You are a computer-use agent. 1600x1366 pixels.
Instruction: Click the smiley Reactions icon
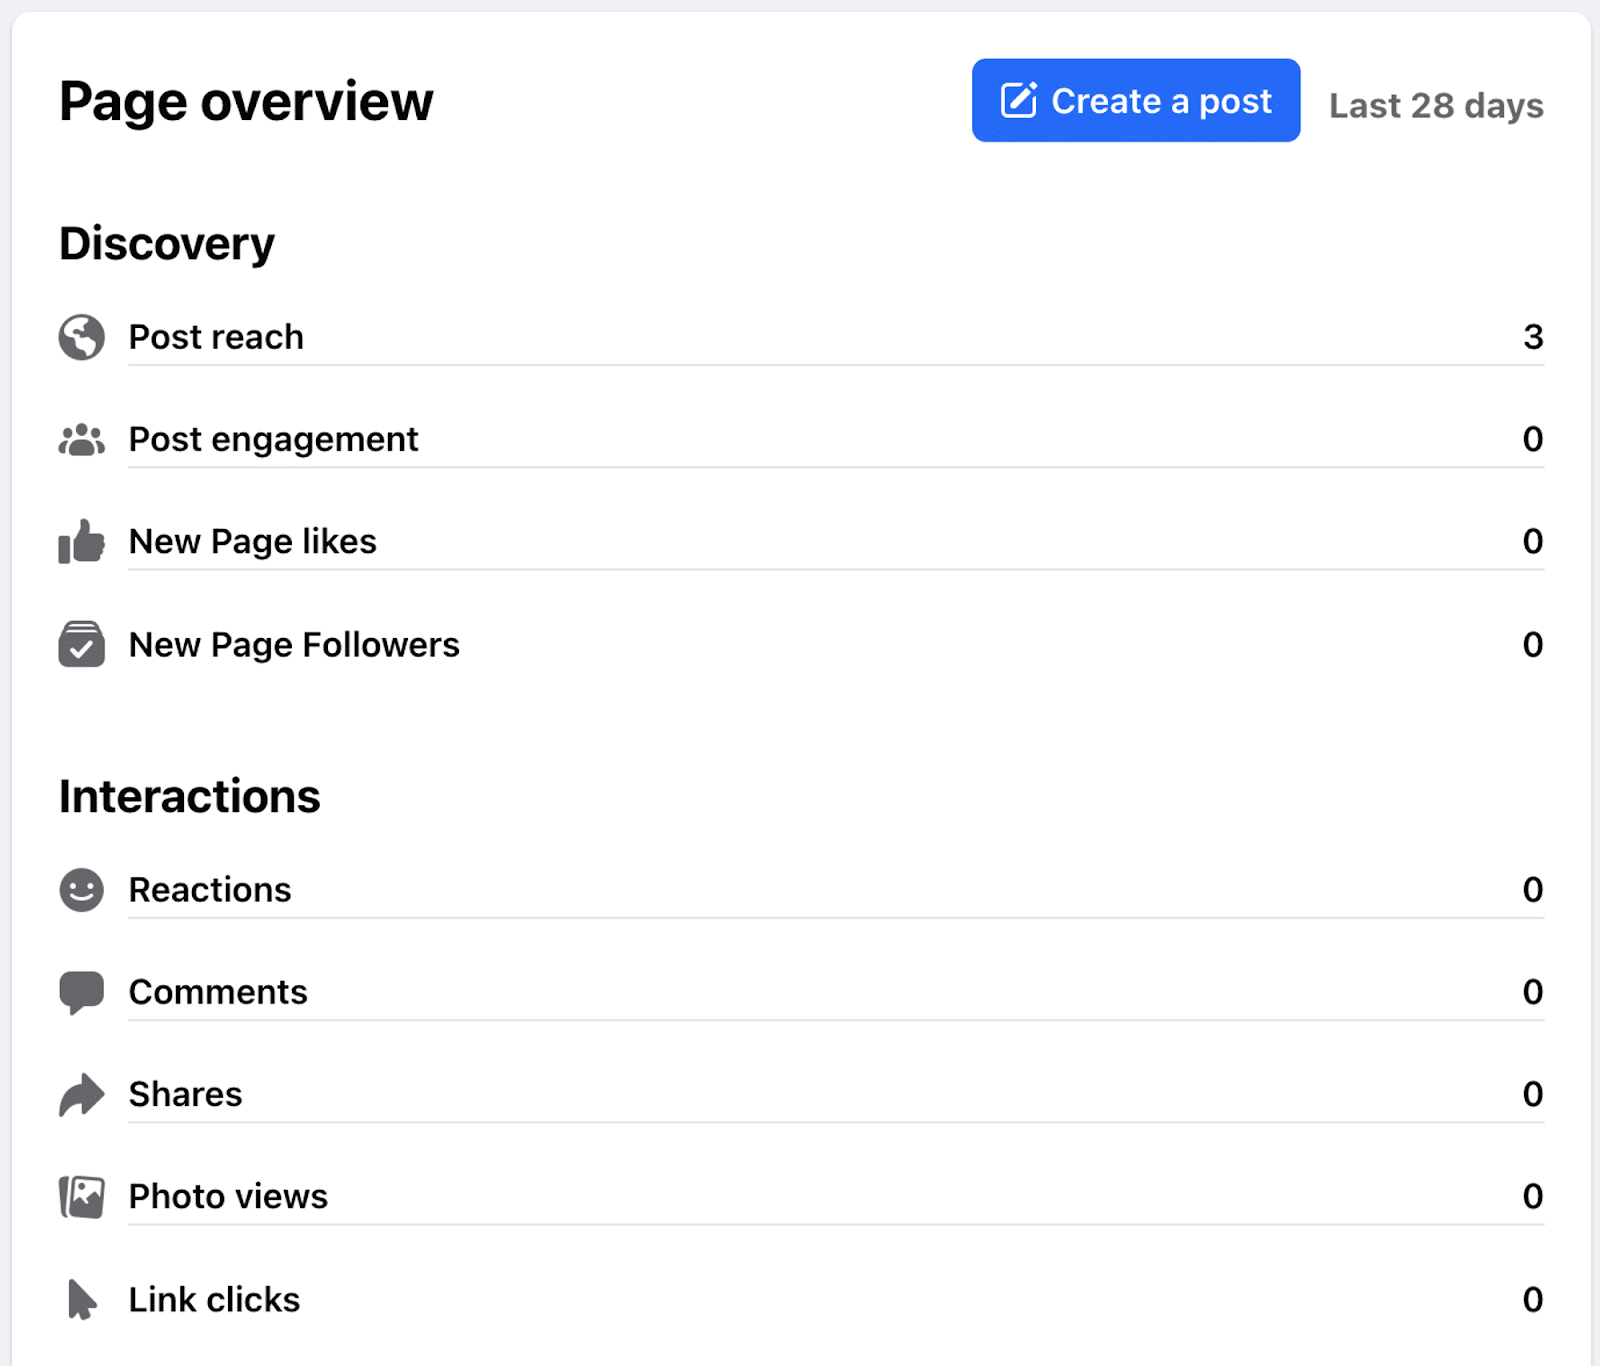[81, 890]
